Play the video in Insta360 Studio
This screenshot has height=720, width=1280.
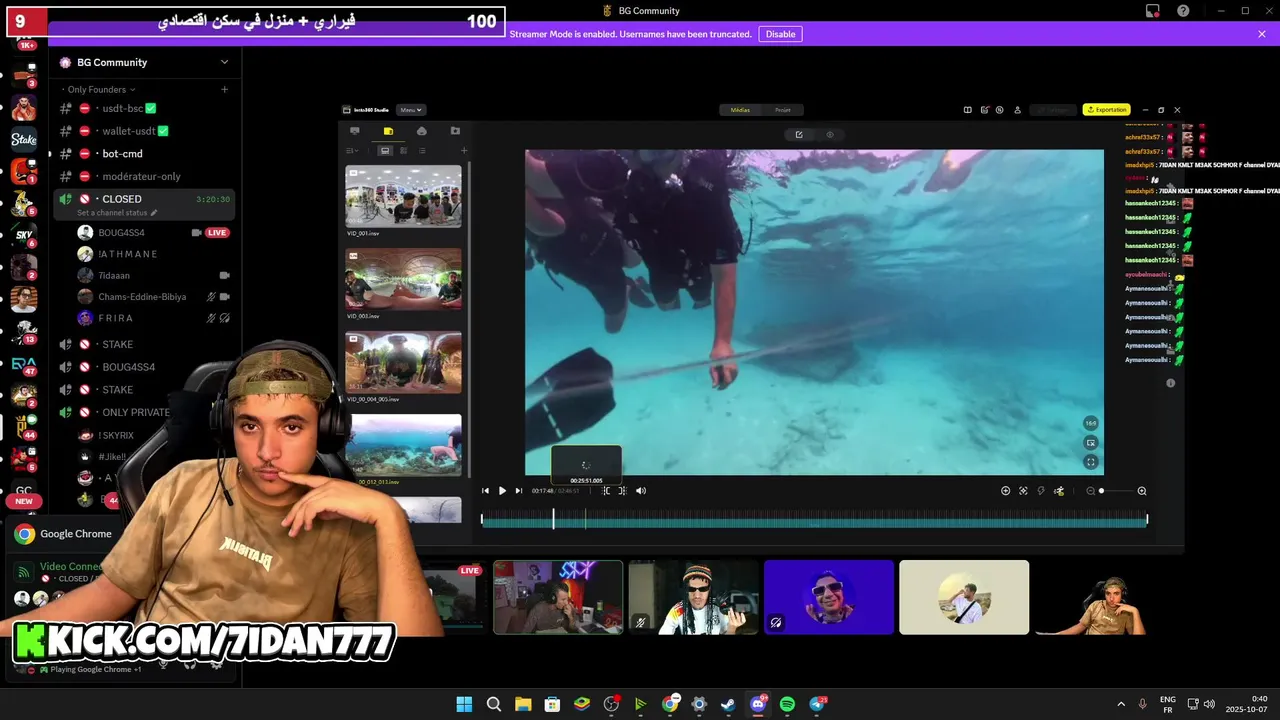pyautogui.click(x=502, y=491)
